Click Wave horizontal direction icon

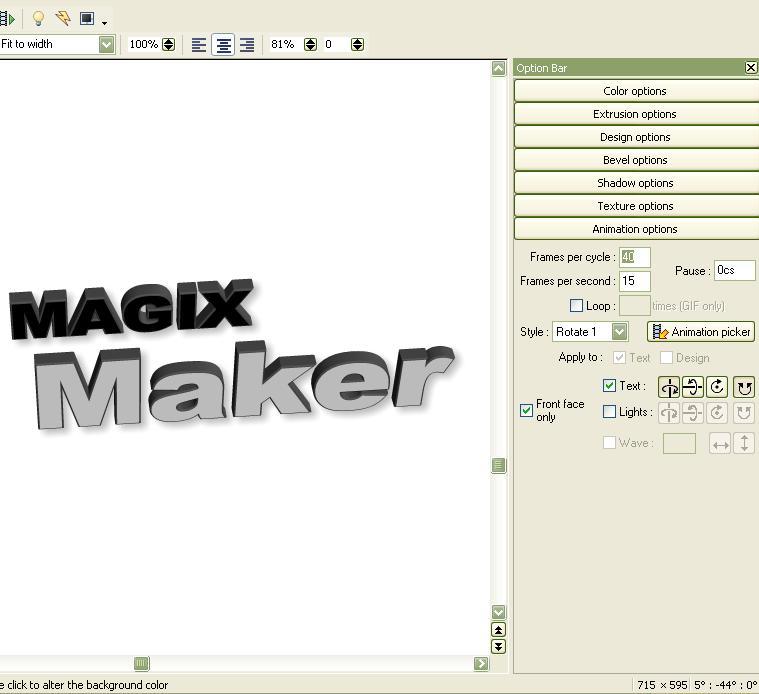tap(720, 444)
